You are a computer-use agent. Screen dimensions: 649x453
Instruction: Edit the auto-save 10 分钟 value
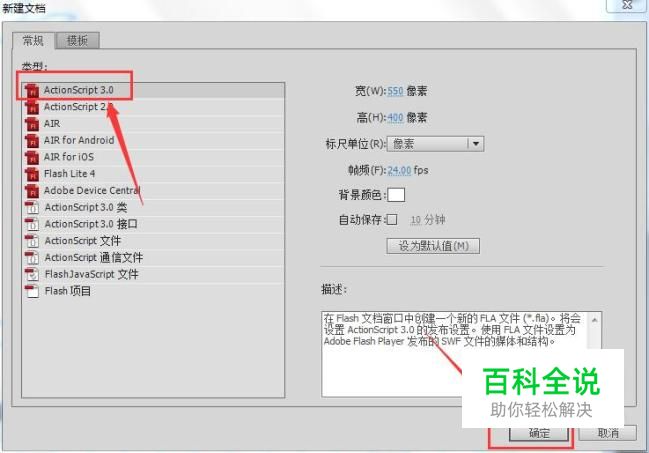point(415,220)
